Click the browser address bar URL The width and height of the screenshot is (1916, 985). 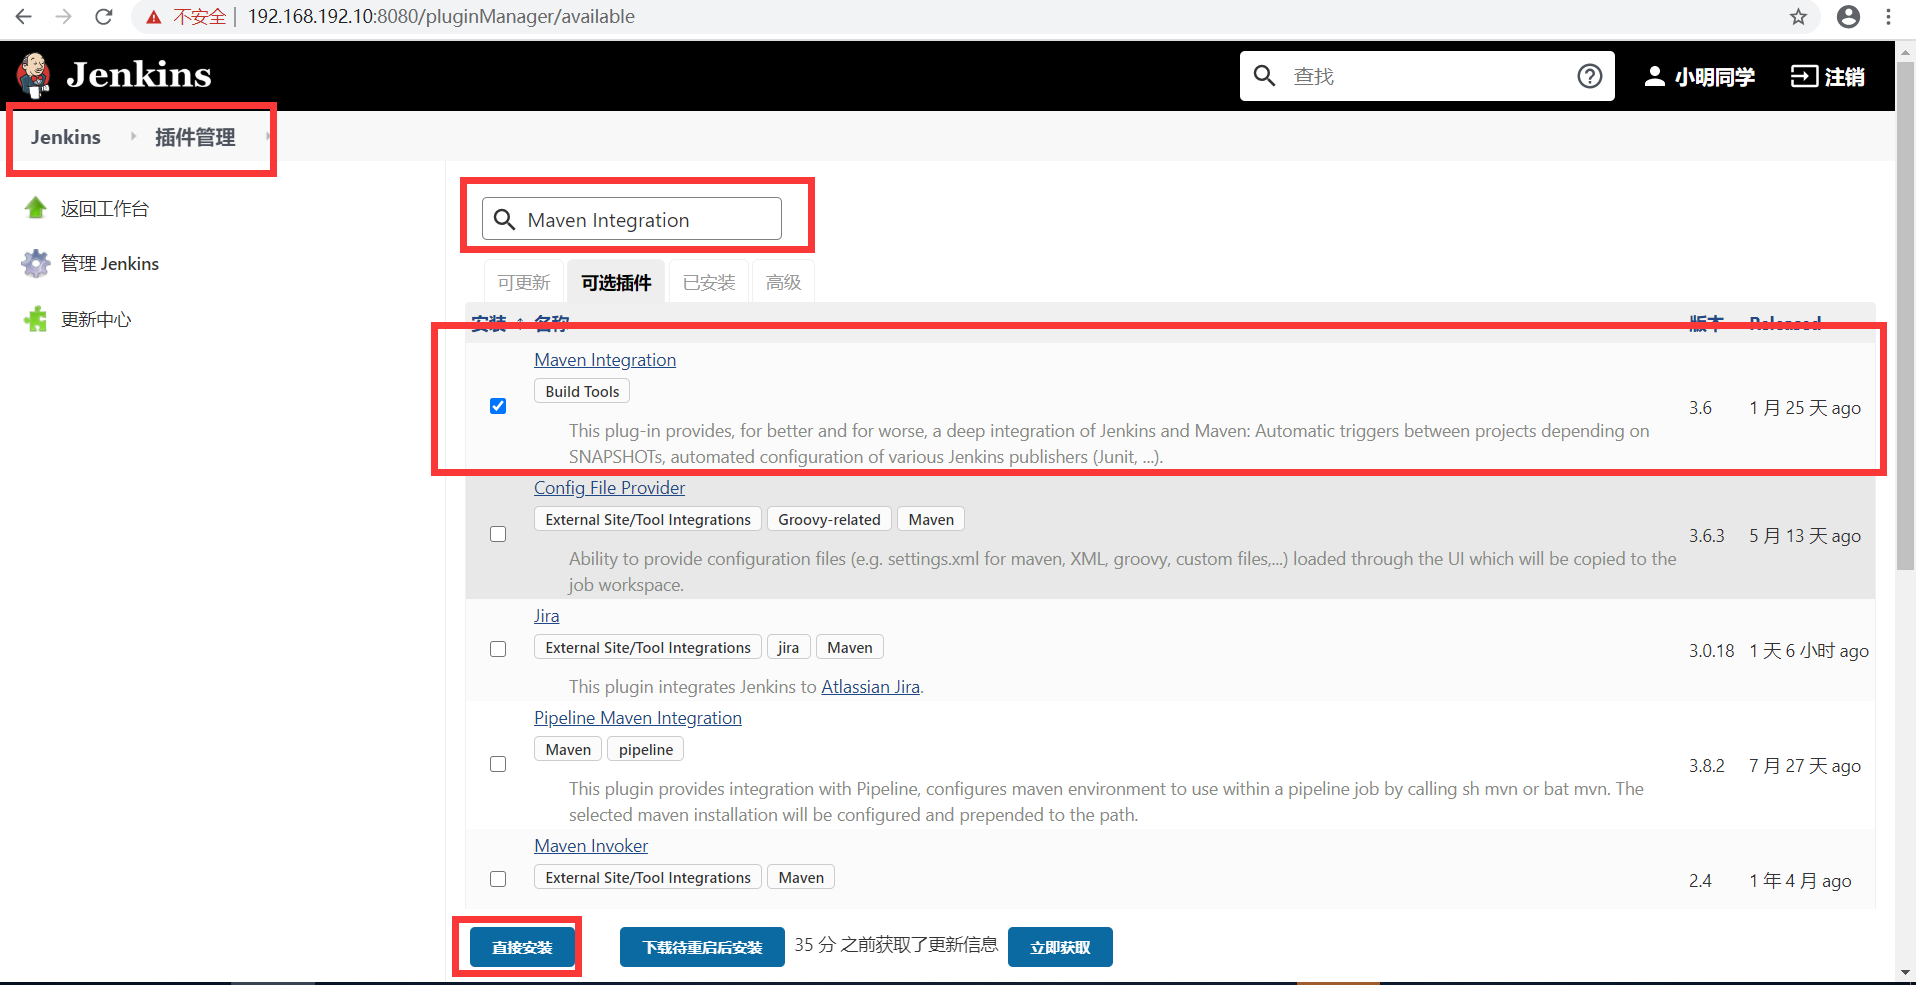pos(441,17)
